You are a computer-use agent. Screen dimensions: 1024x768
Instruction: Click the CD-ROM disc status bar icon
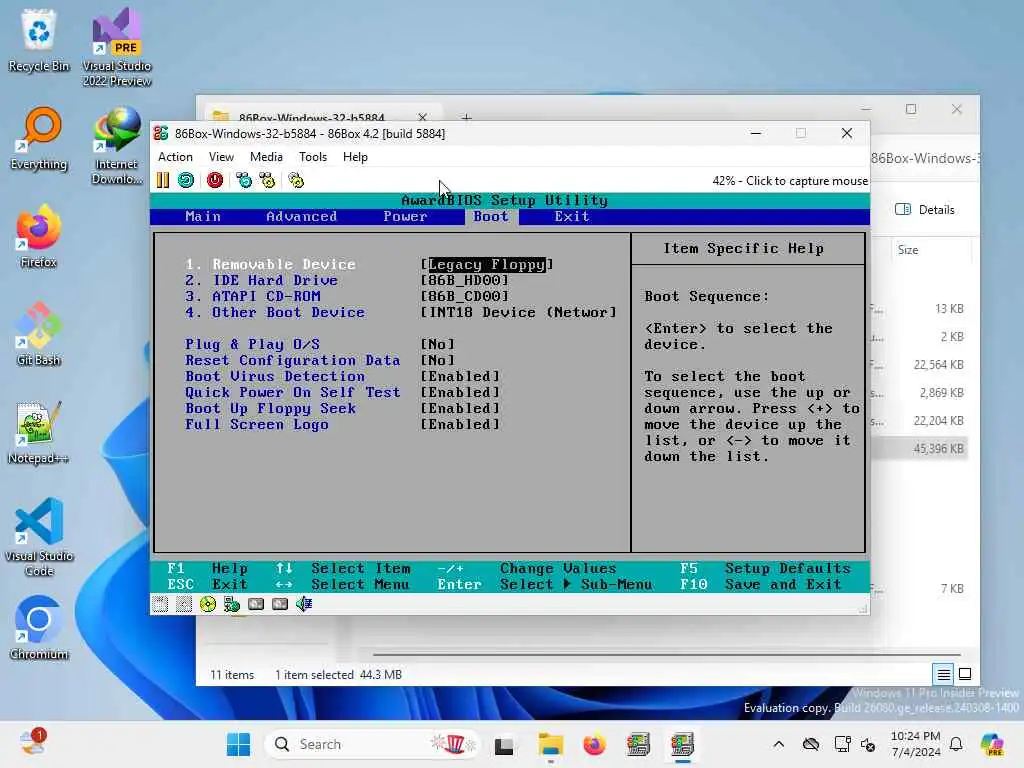pyautogui.click(x=208, y=604)
